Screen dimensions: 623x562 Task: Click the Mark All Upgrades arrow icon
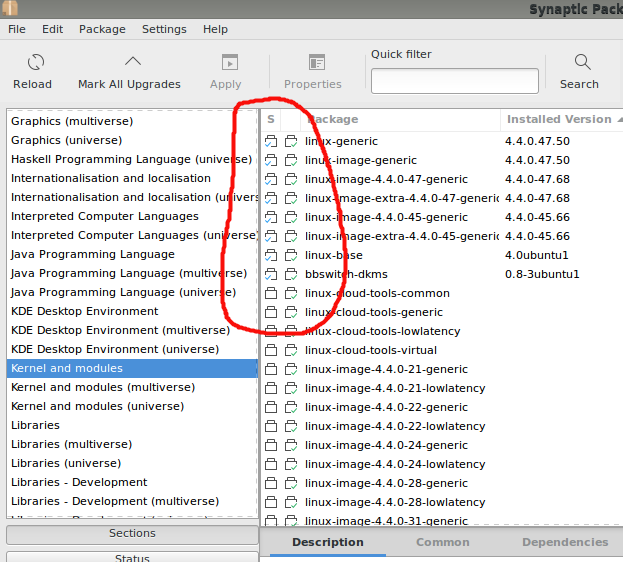pos(133,61)
